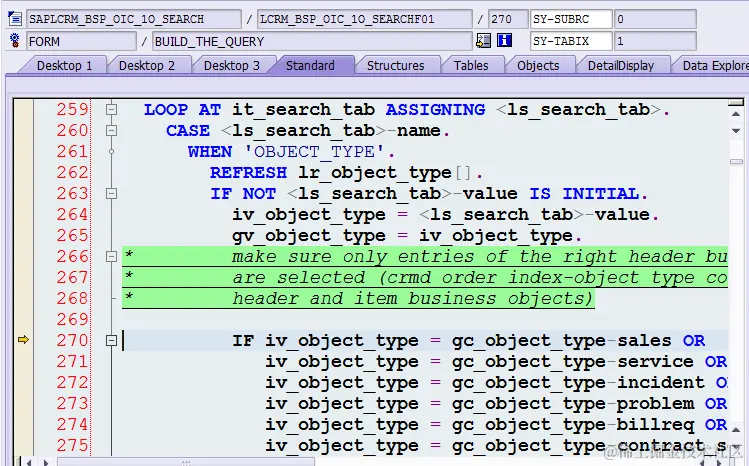749x466 pixels.
Task: Click the horizontal scrollbar left arrow
Action: pos(29,462)
